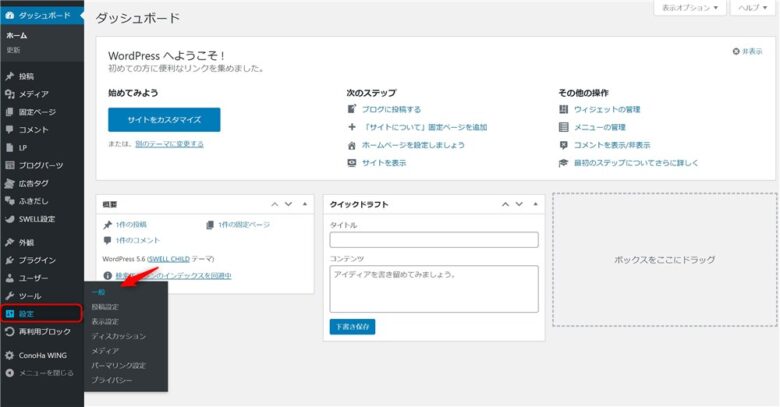The height and width of the screenshot is (407, 780).
Task: Open the 1件のコメント link
Action: (x=138, y=240)
